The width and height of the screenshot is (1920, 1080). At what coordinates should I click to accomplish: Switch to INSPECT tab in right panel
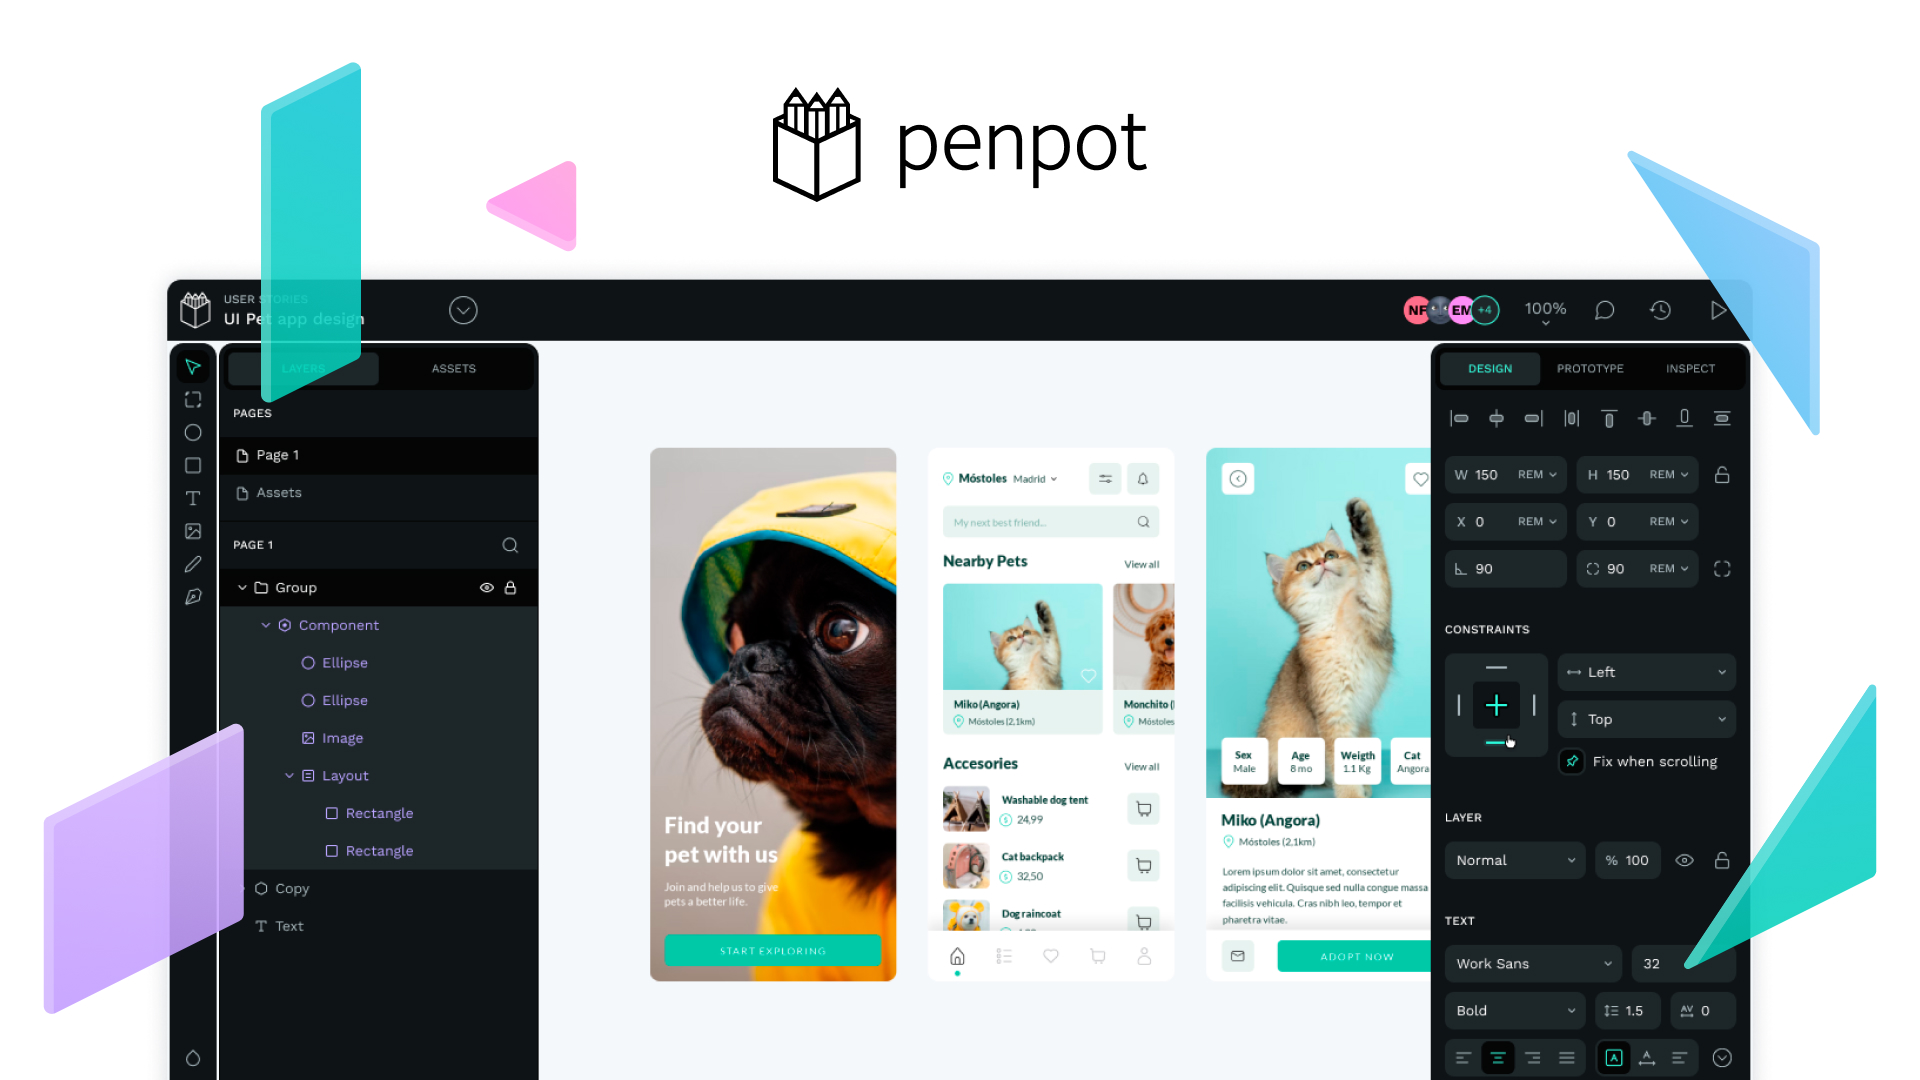[x=1689, y=368]
